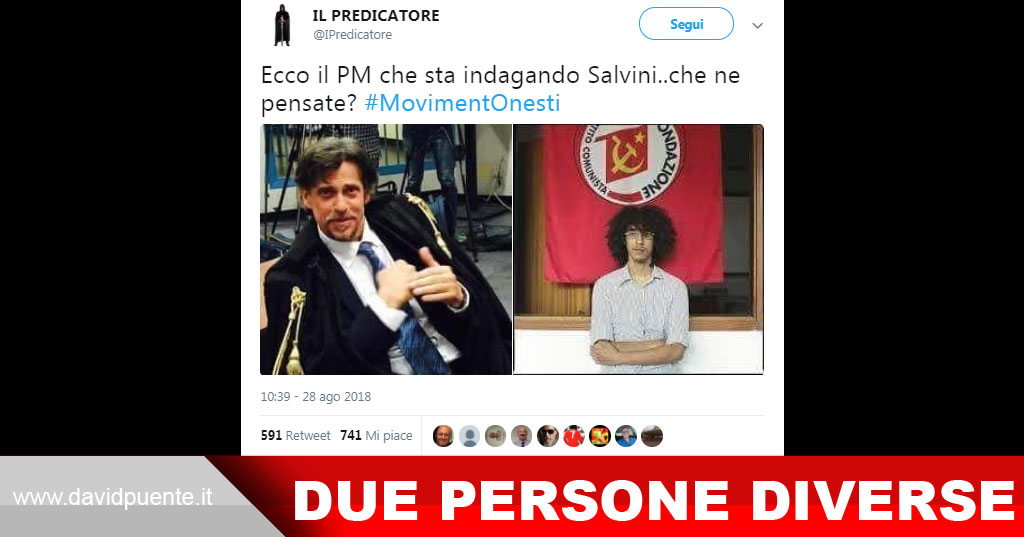Image resolution: width=1024 pixels, height=537 pixels.
Task: Open the fourth liker avatar icon
Action: [522, 436]
